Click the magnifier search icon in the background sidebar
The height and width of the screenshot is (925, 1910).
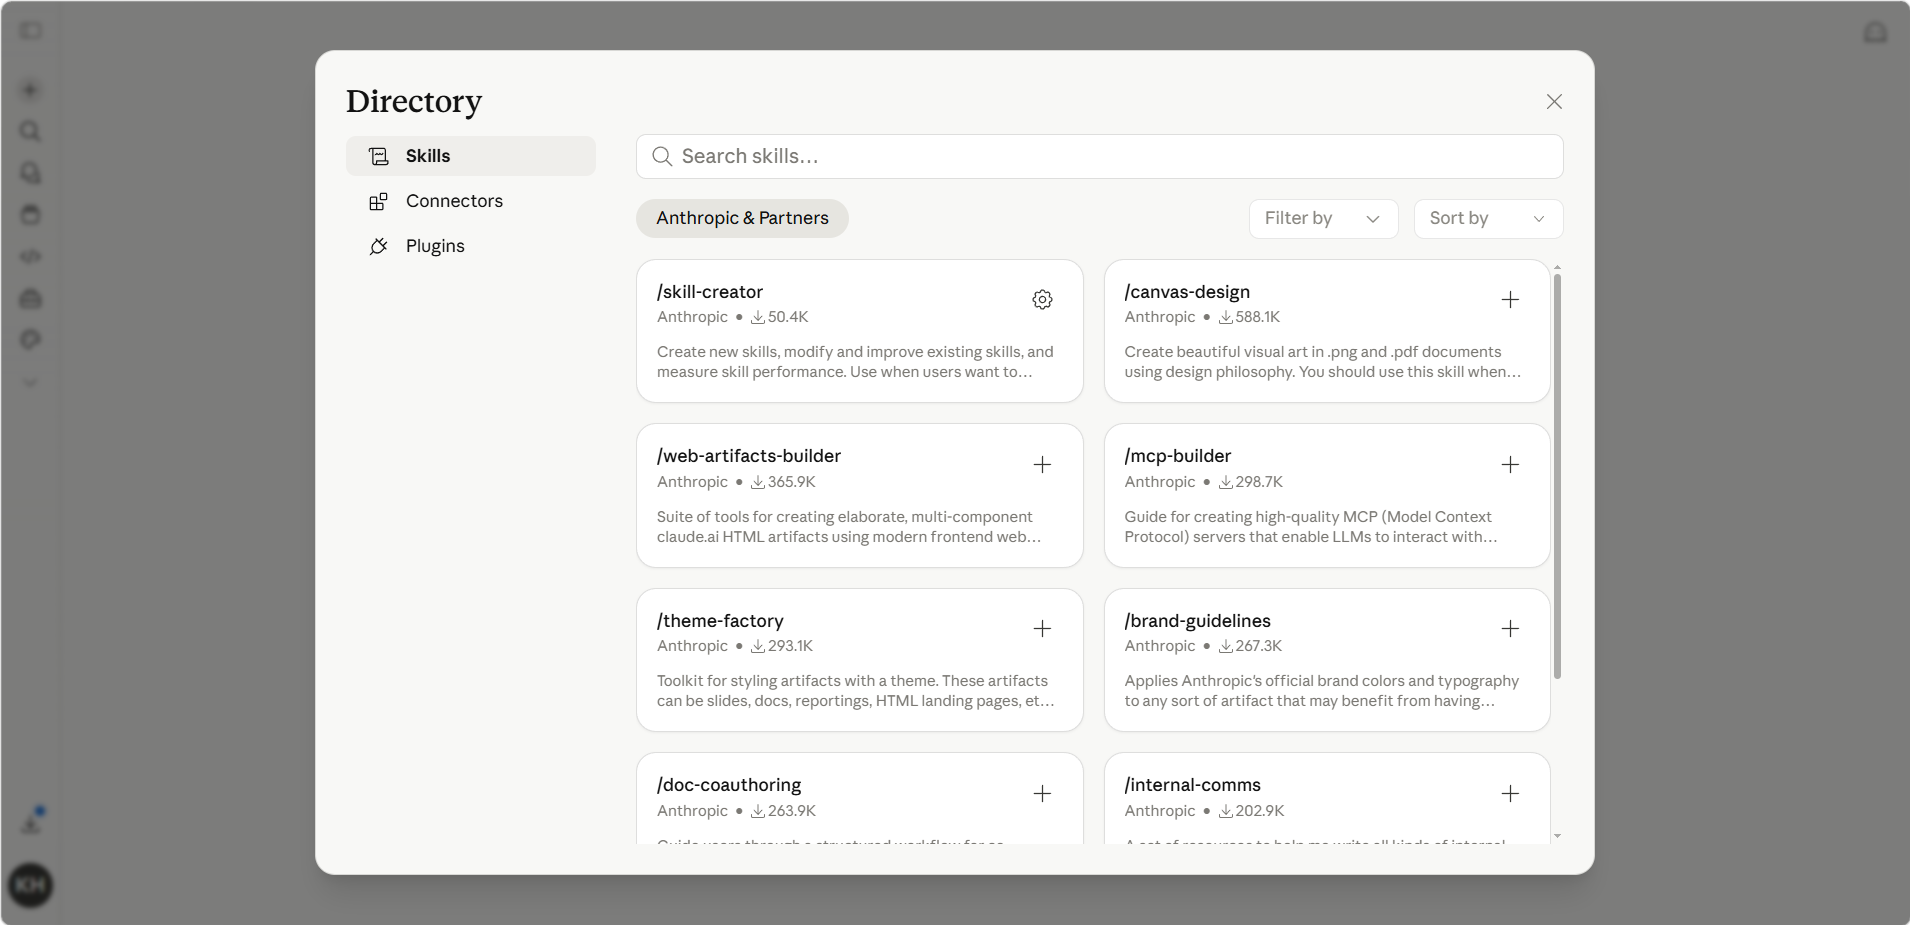pos(31,131)
